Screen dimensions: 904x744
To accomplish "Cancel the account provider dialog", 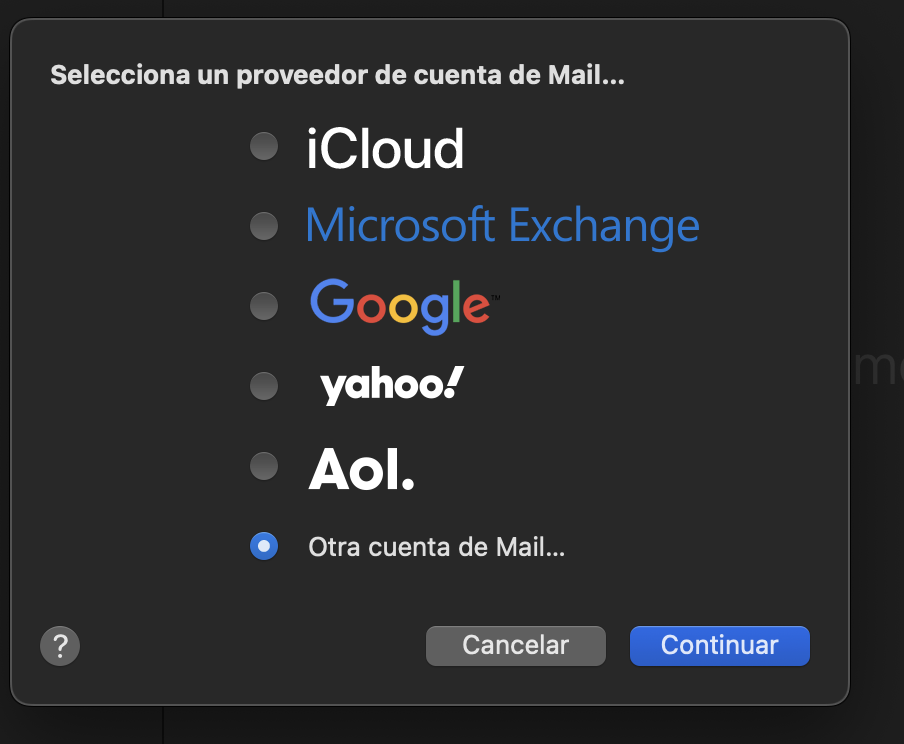I will pyautogui.click(x=515, y=645).
